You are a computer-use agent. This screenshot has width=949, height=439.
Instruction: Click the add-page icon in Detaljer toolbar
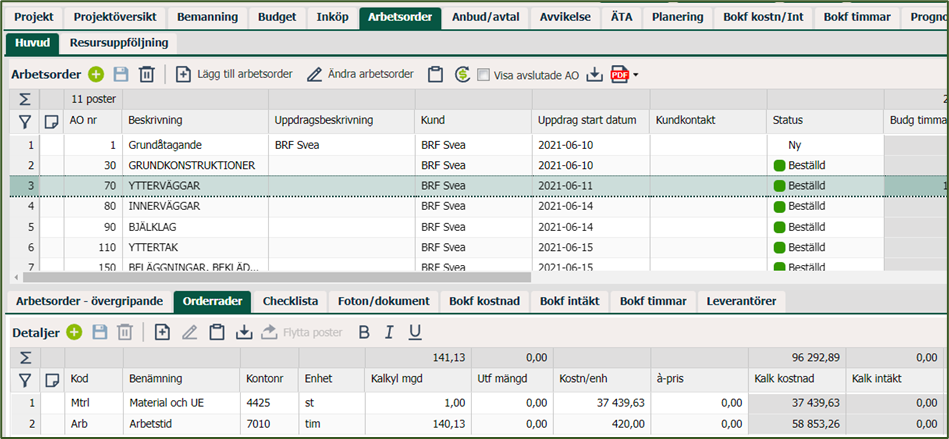[162, 332]
